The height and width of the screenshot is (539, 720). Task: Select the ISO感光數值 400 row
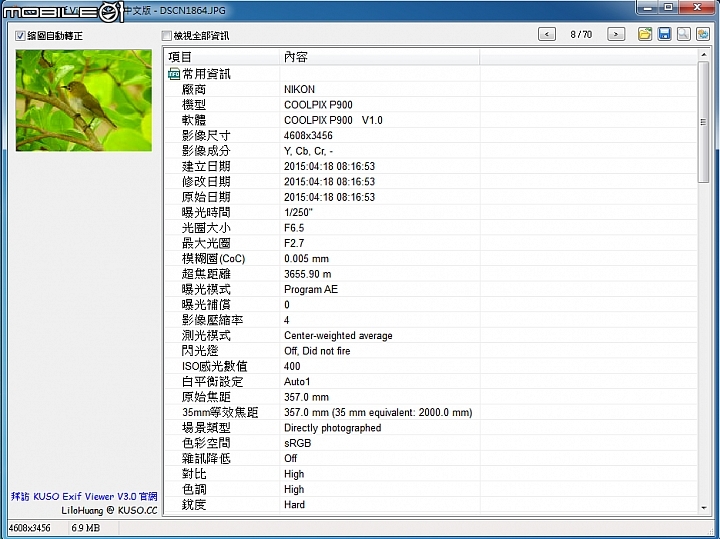coord(431,366)
